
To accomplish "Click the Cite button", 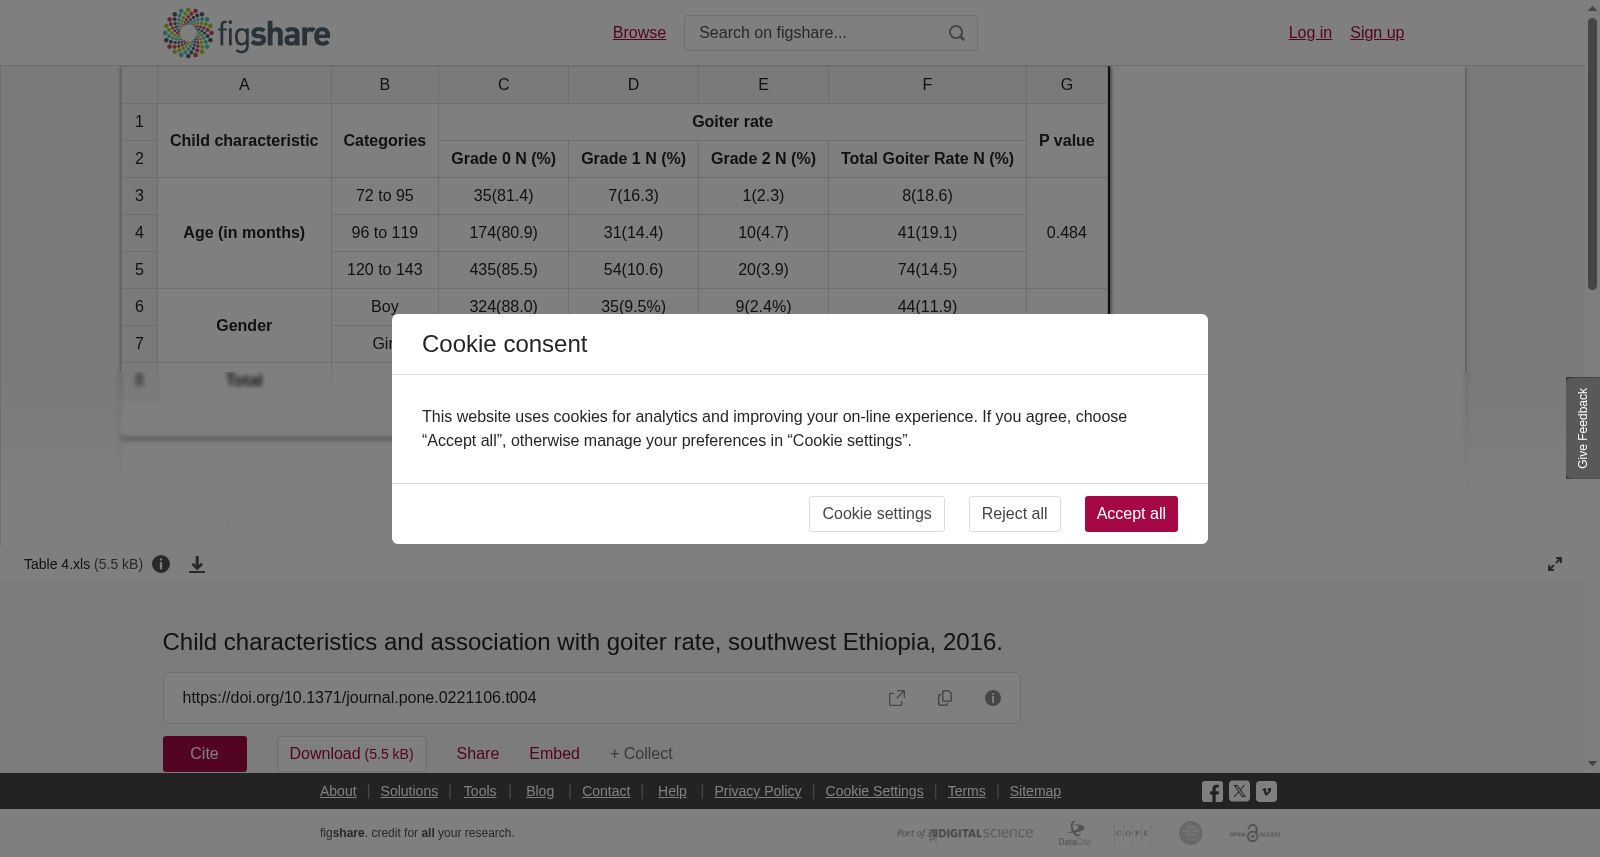I will 205,754.
